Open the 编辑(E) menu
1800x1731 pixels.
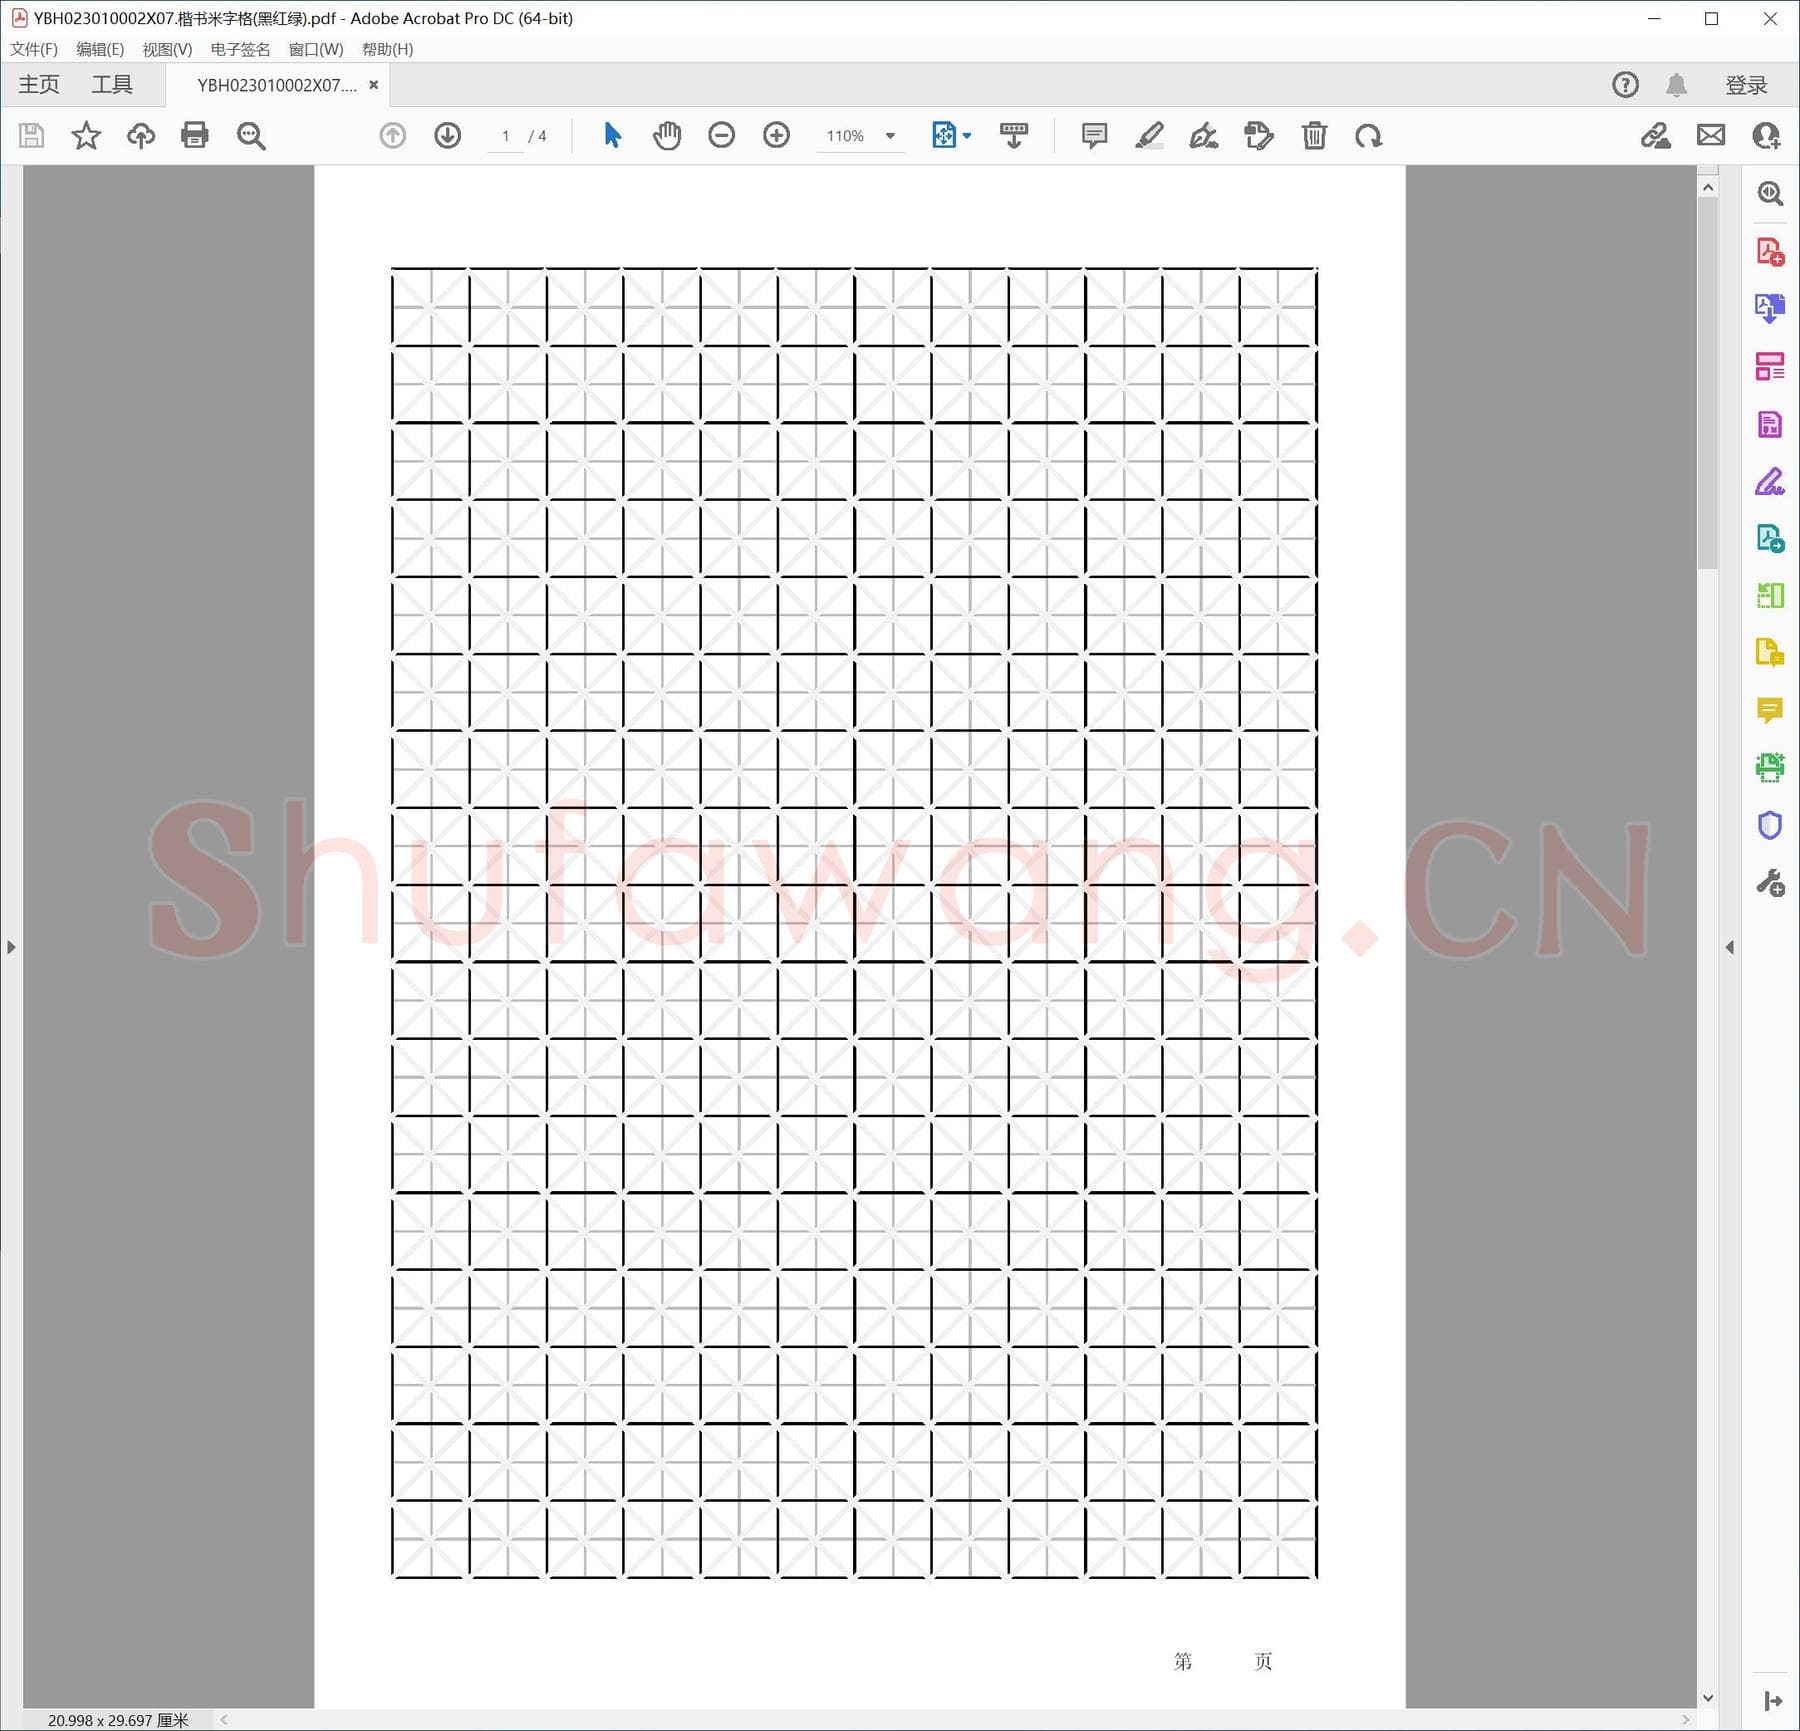tap(100, 49)
